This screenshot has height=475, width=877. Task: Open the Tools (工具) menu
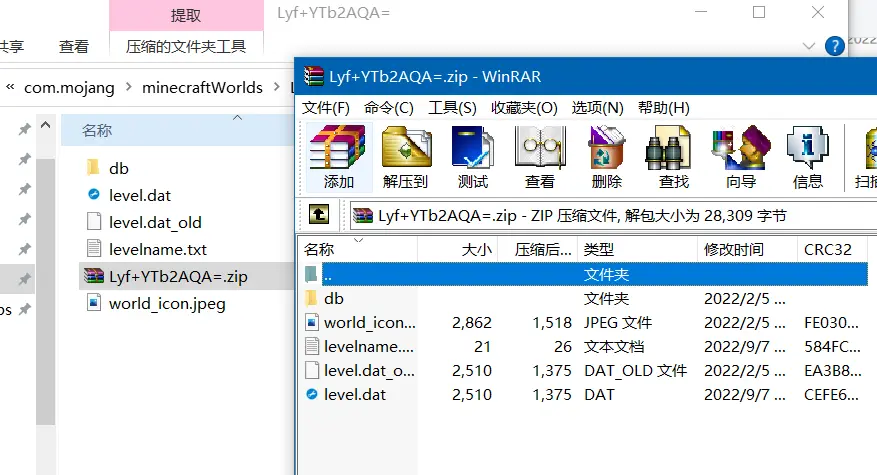[452, 107]
